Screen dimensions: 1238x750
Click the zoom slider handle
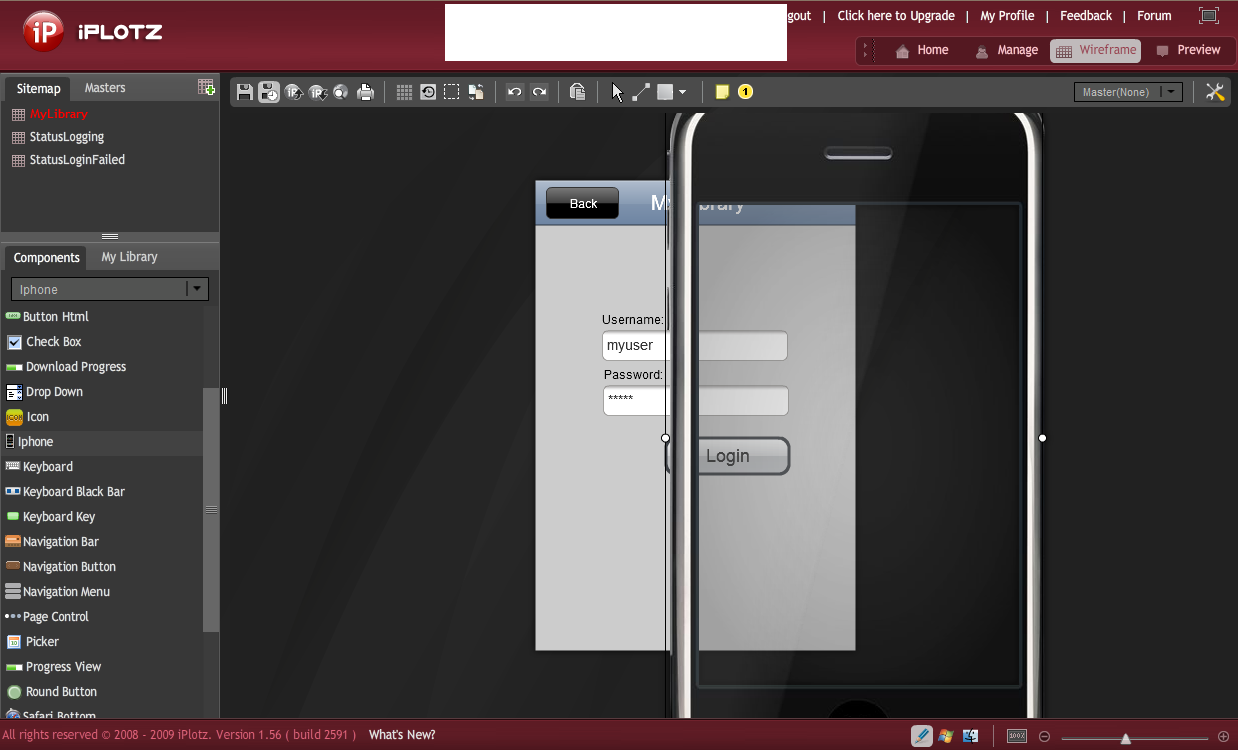1126,738
